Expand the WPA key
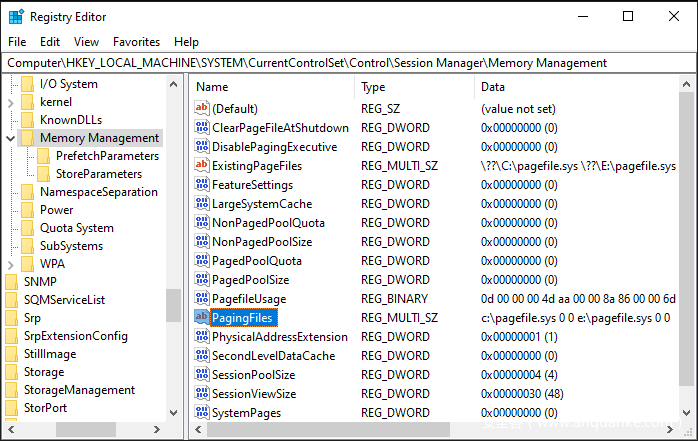 (x=11, y=264)
